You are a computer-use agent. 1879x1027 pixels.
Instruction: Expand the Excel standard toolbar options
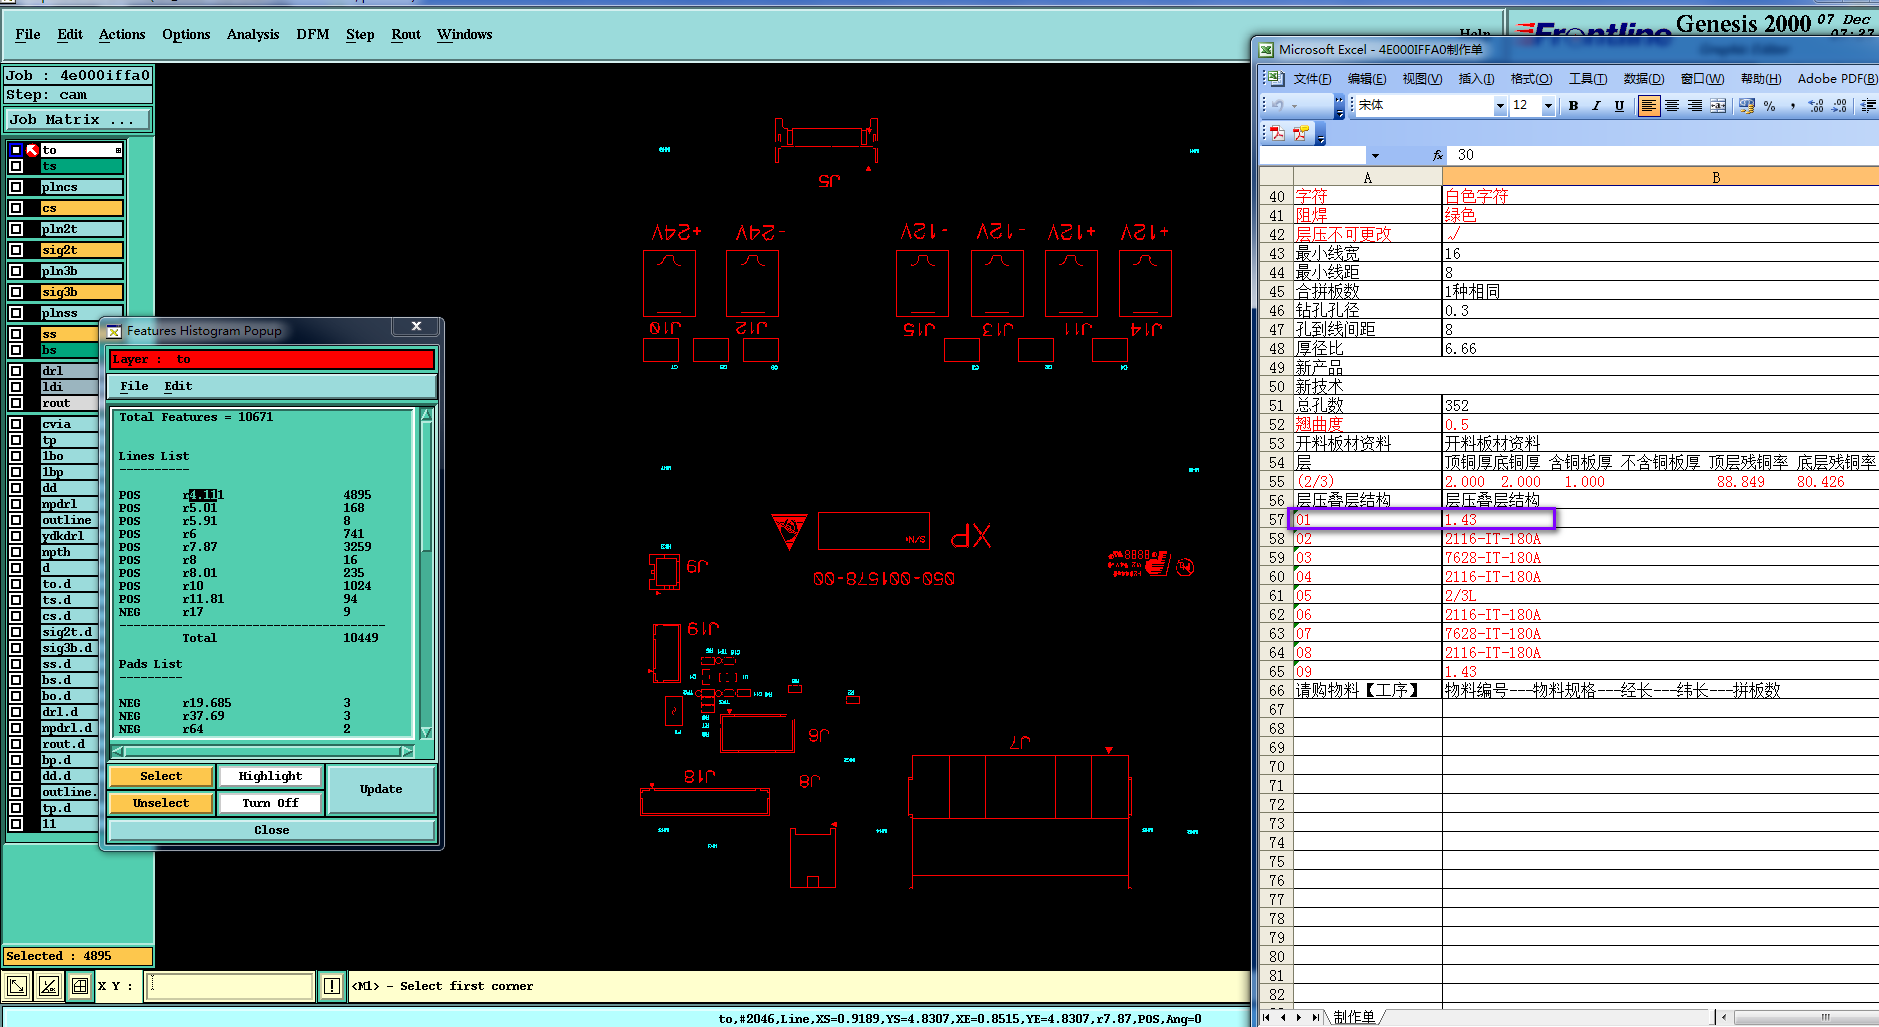click(1340, 106)
